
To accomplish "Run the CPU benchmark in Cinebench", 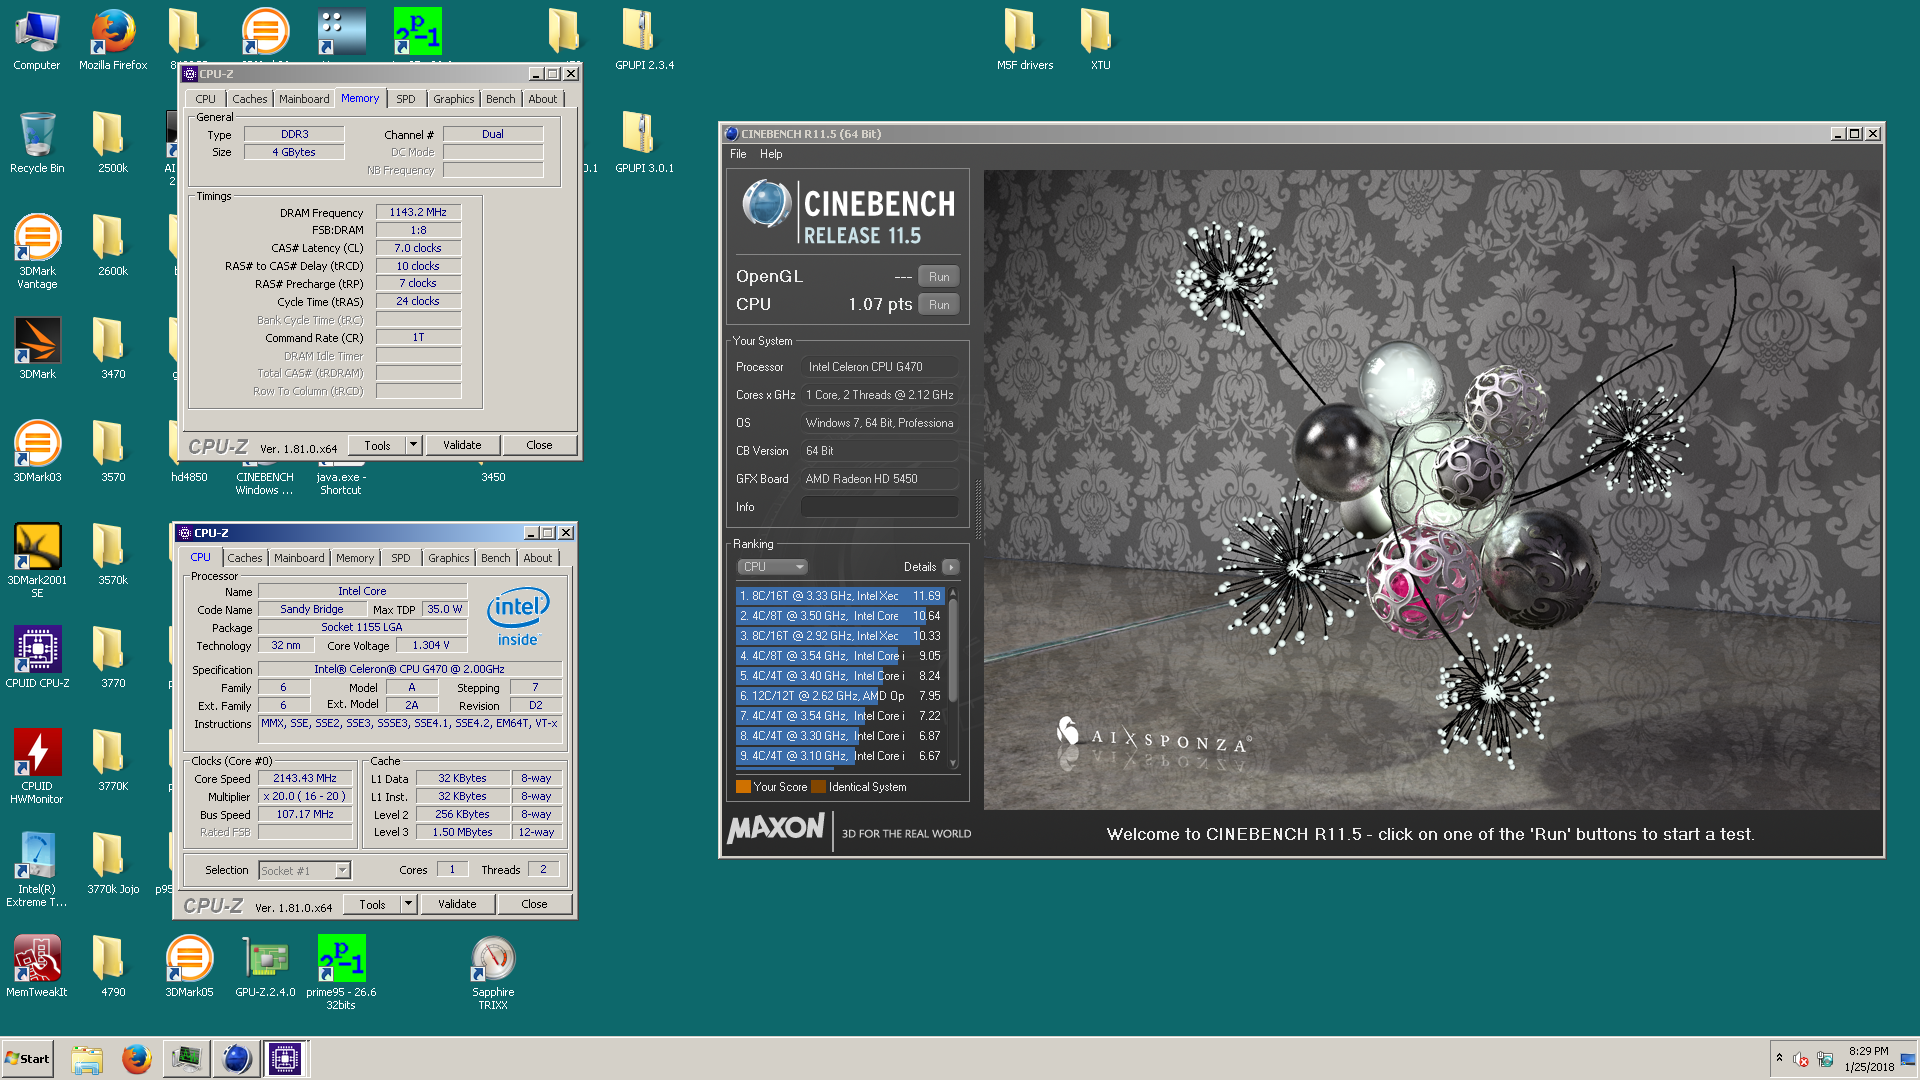I will (x=939, y=305).
